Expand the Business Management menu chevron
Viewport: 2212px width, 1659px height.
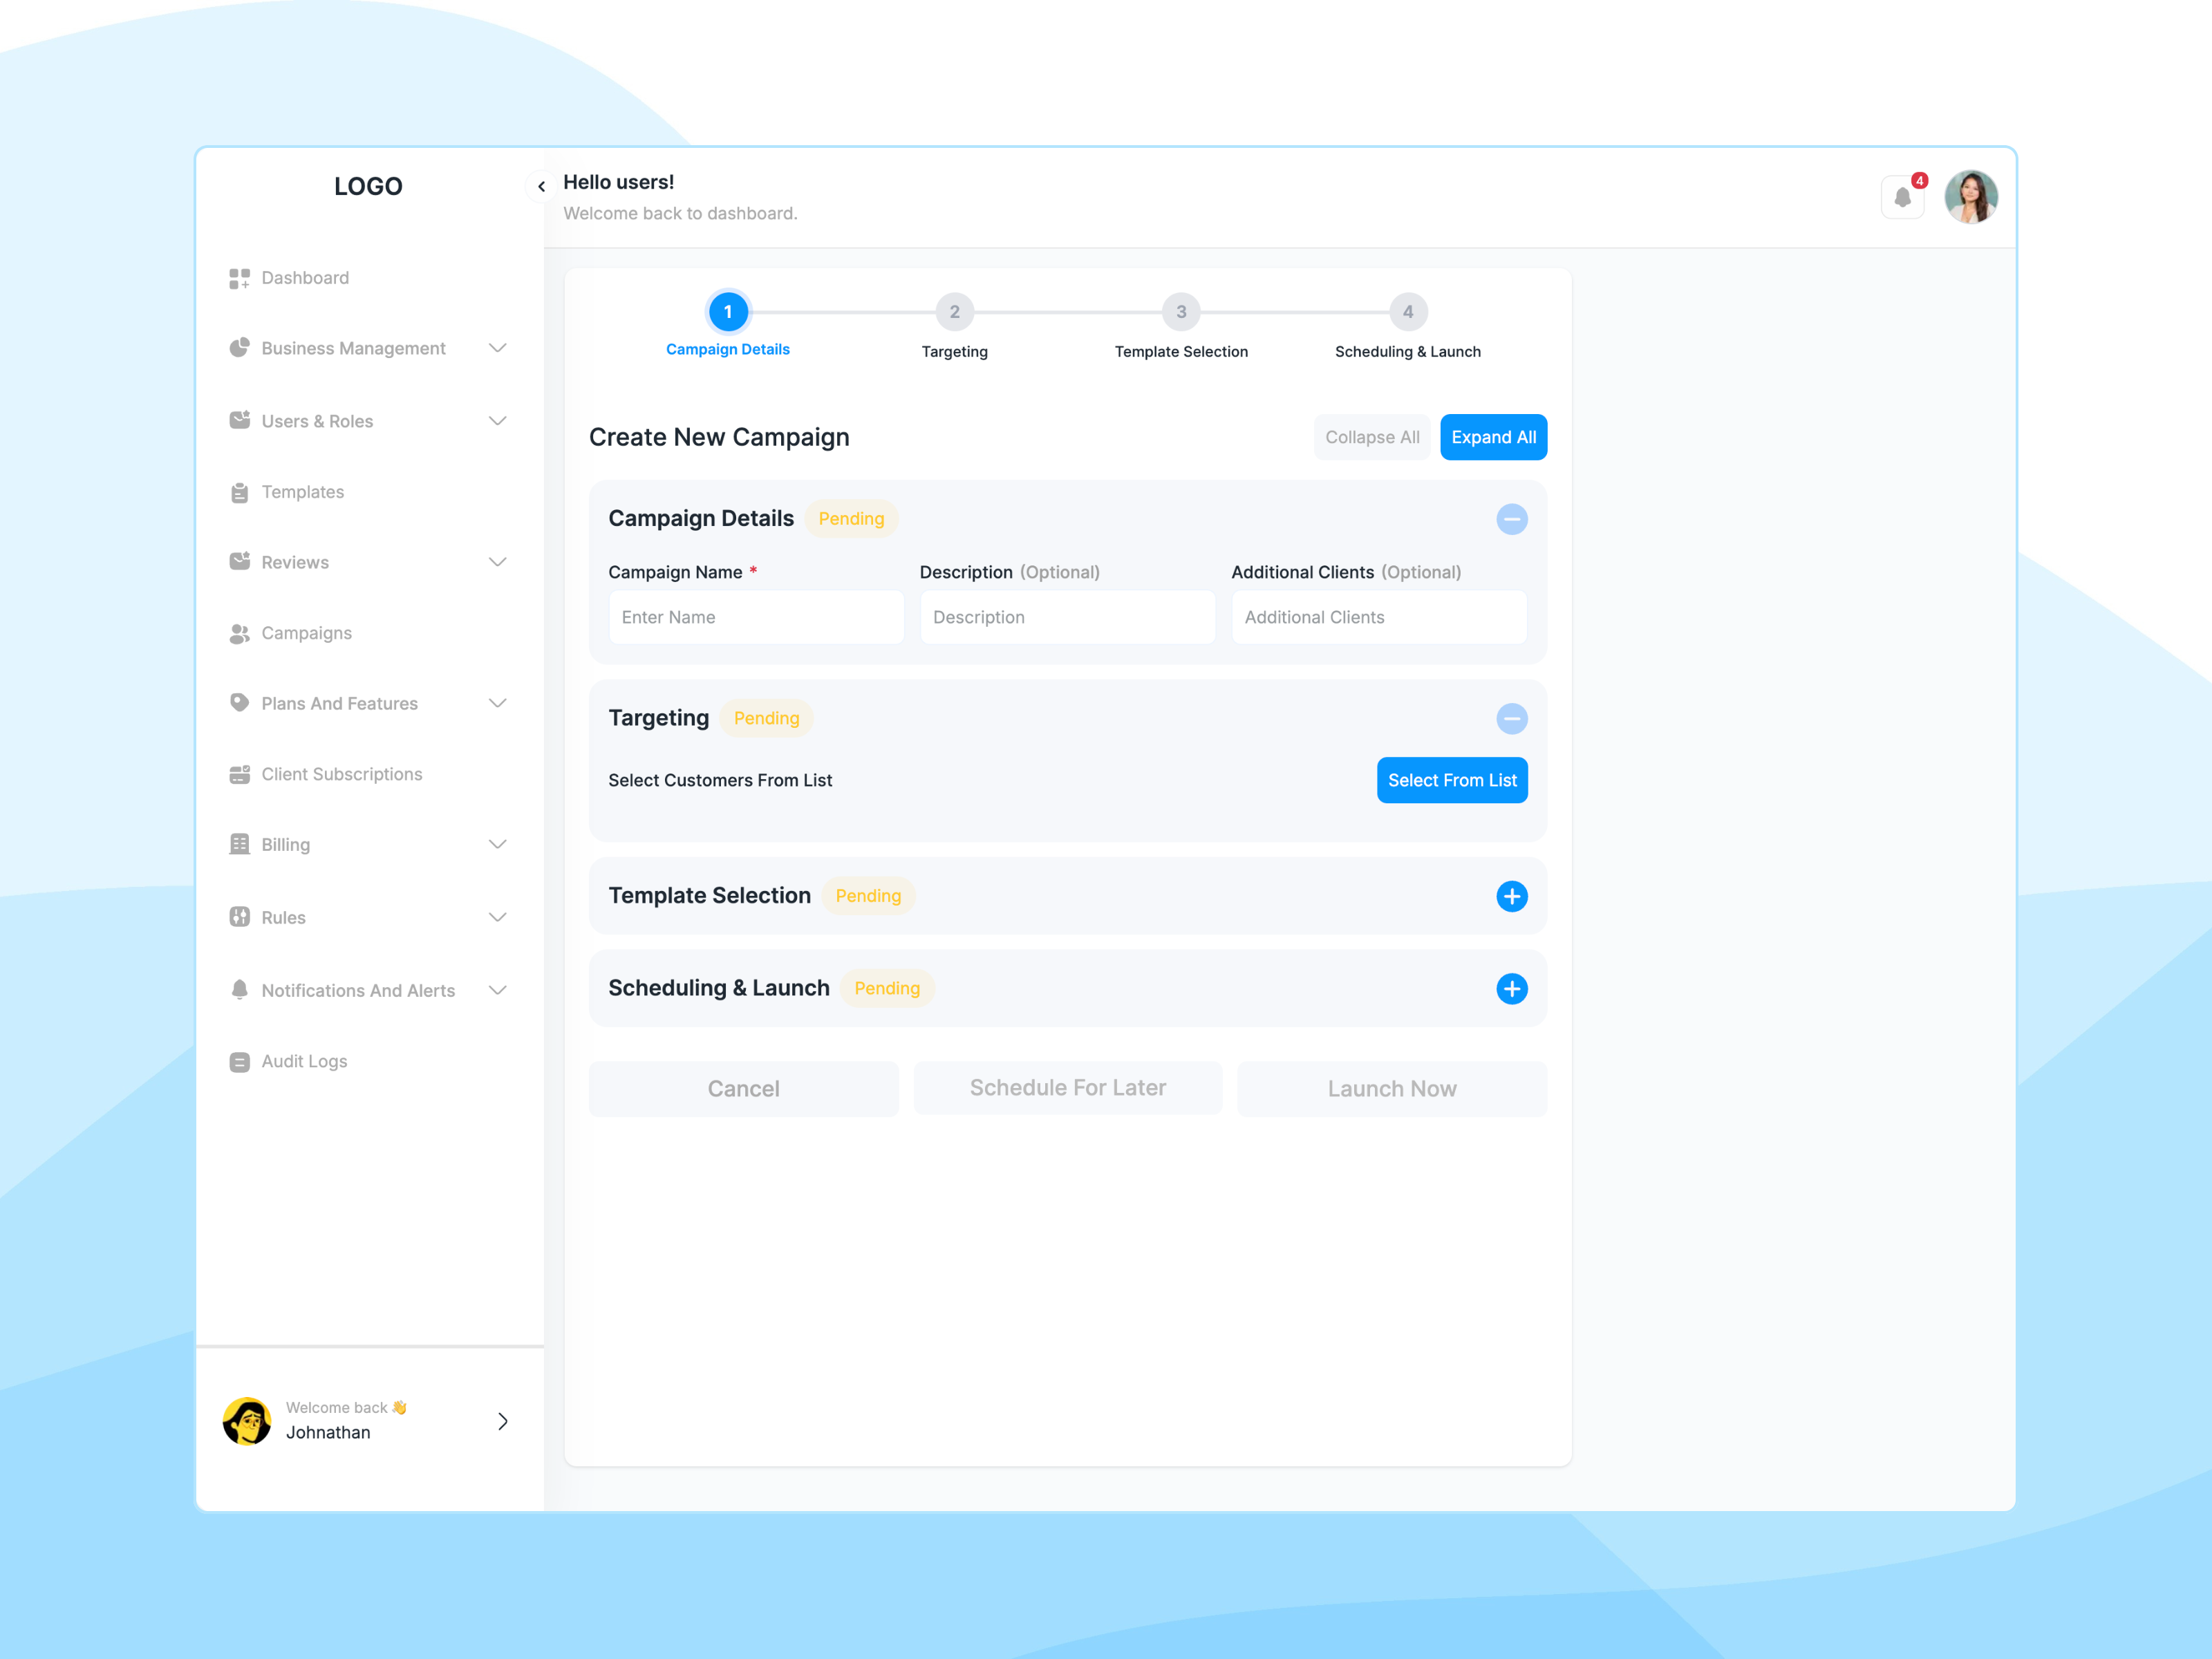click(x=497, y=348)
